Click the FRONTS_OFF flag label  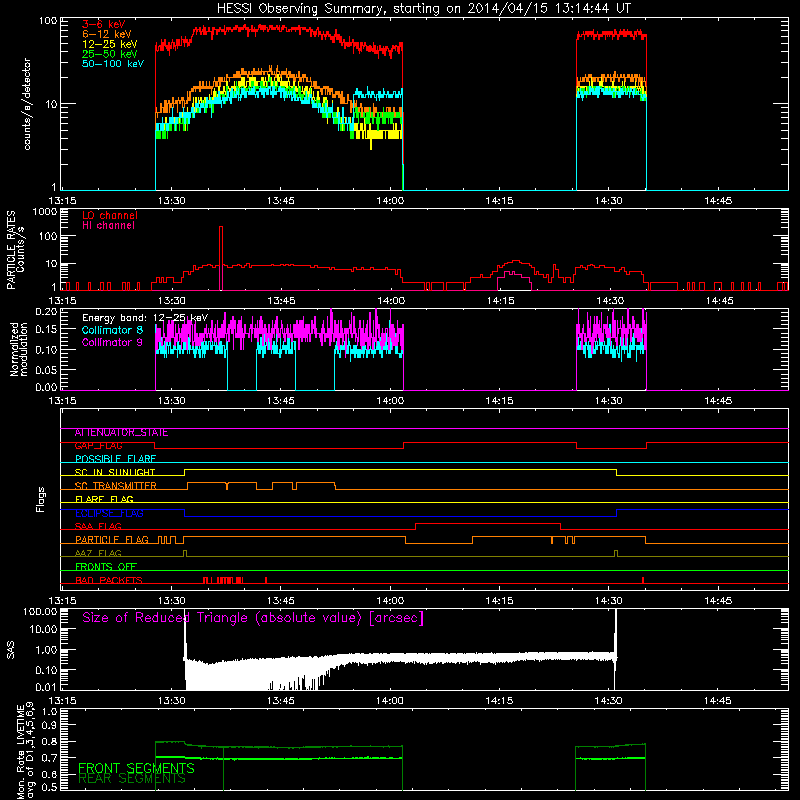coord(106,567)
